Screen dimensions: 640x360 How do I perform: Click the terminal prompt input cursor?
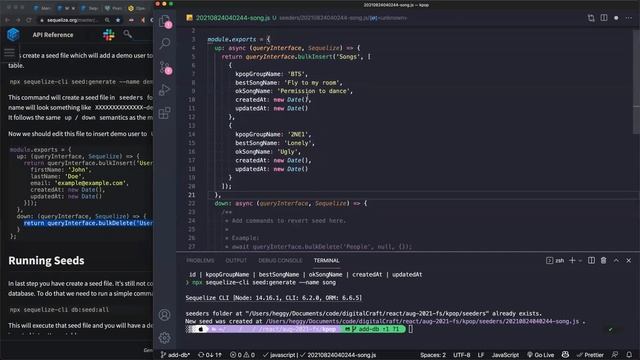pos(411,329)
